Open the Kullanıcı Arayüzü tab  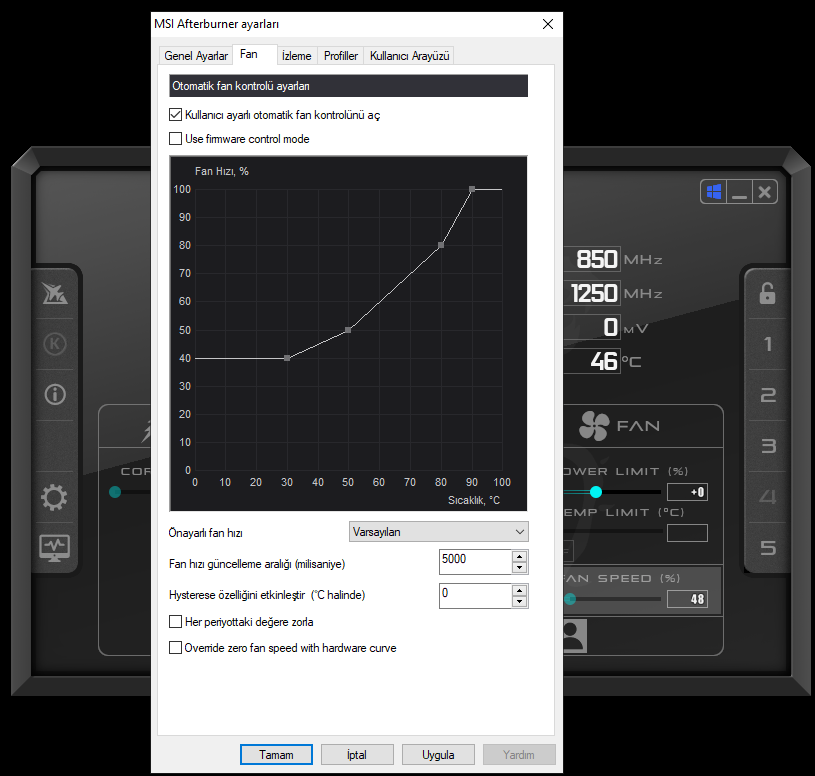[410, 56]
